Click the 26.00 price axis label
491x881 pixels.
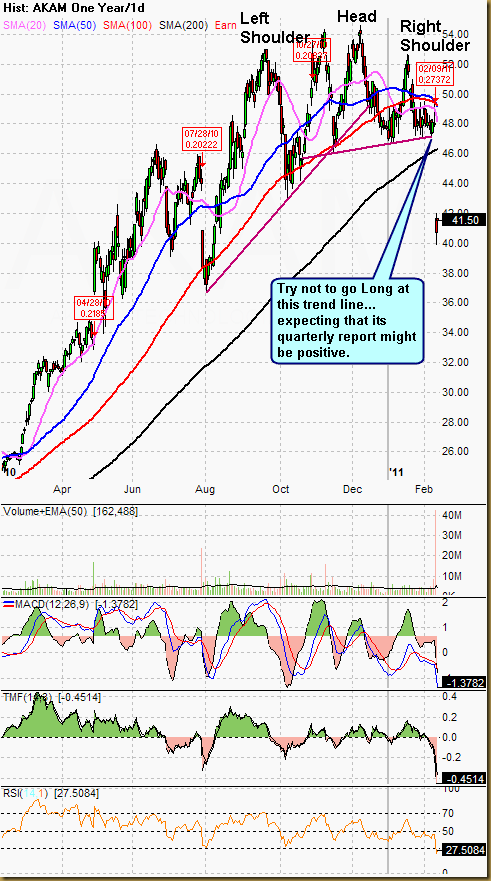click(457, 451)
